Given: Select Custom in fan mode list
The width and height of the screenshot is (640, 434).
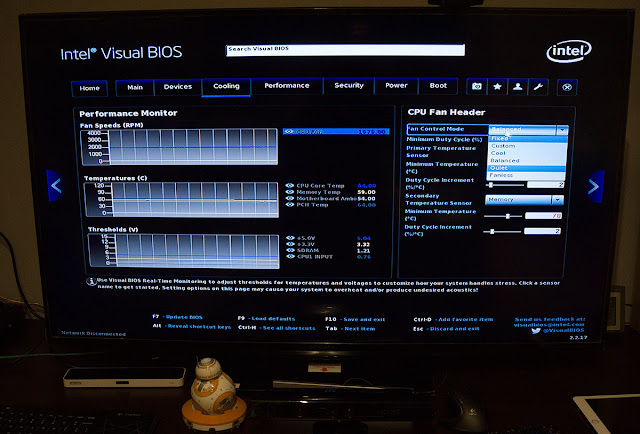Looking at the screenshot, I should (x=527, y=146).
